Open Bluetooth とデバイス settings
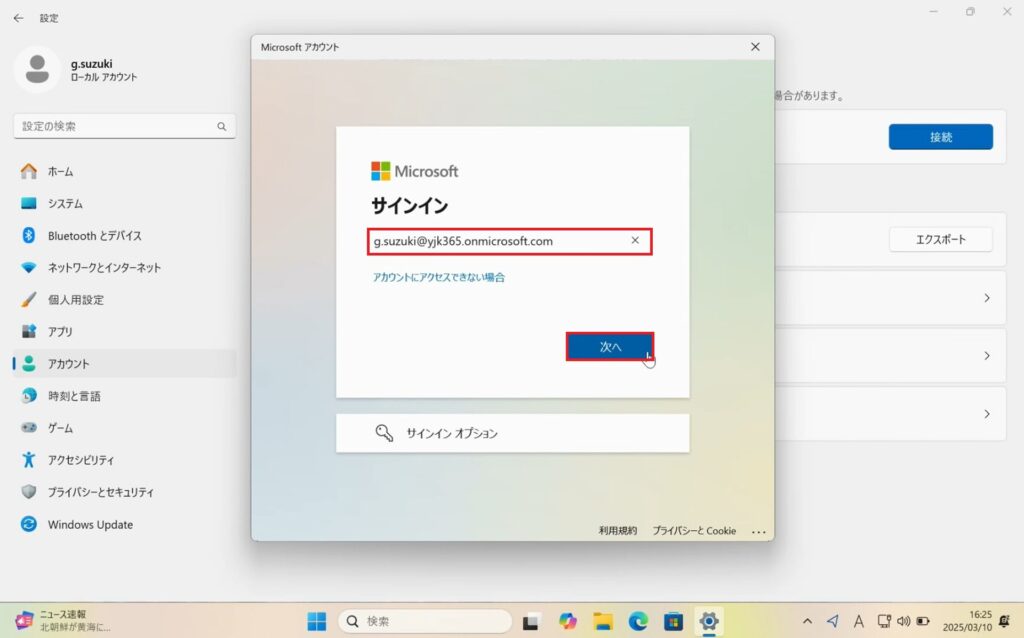The width and height of the screenshot is (1024, 638). point(124,236)
